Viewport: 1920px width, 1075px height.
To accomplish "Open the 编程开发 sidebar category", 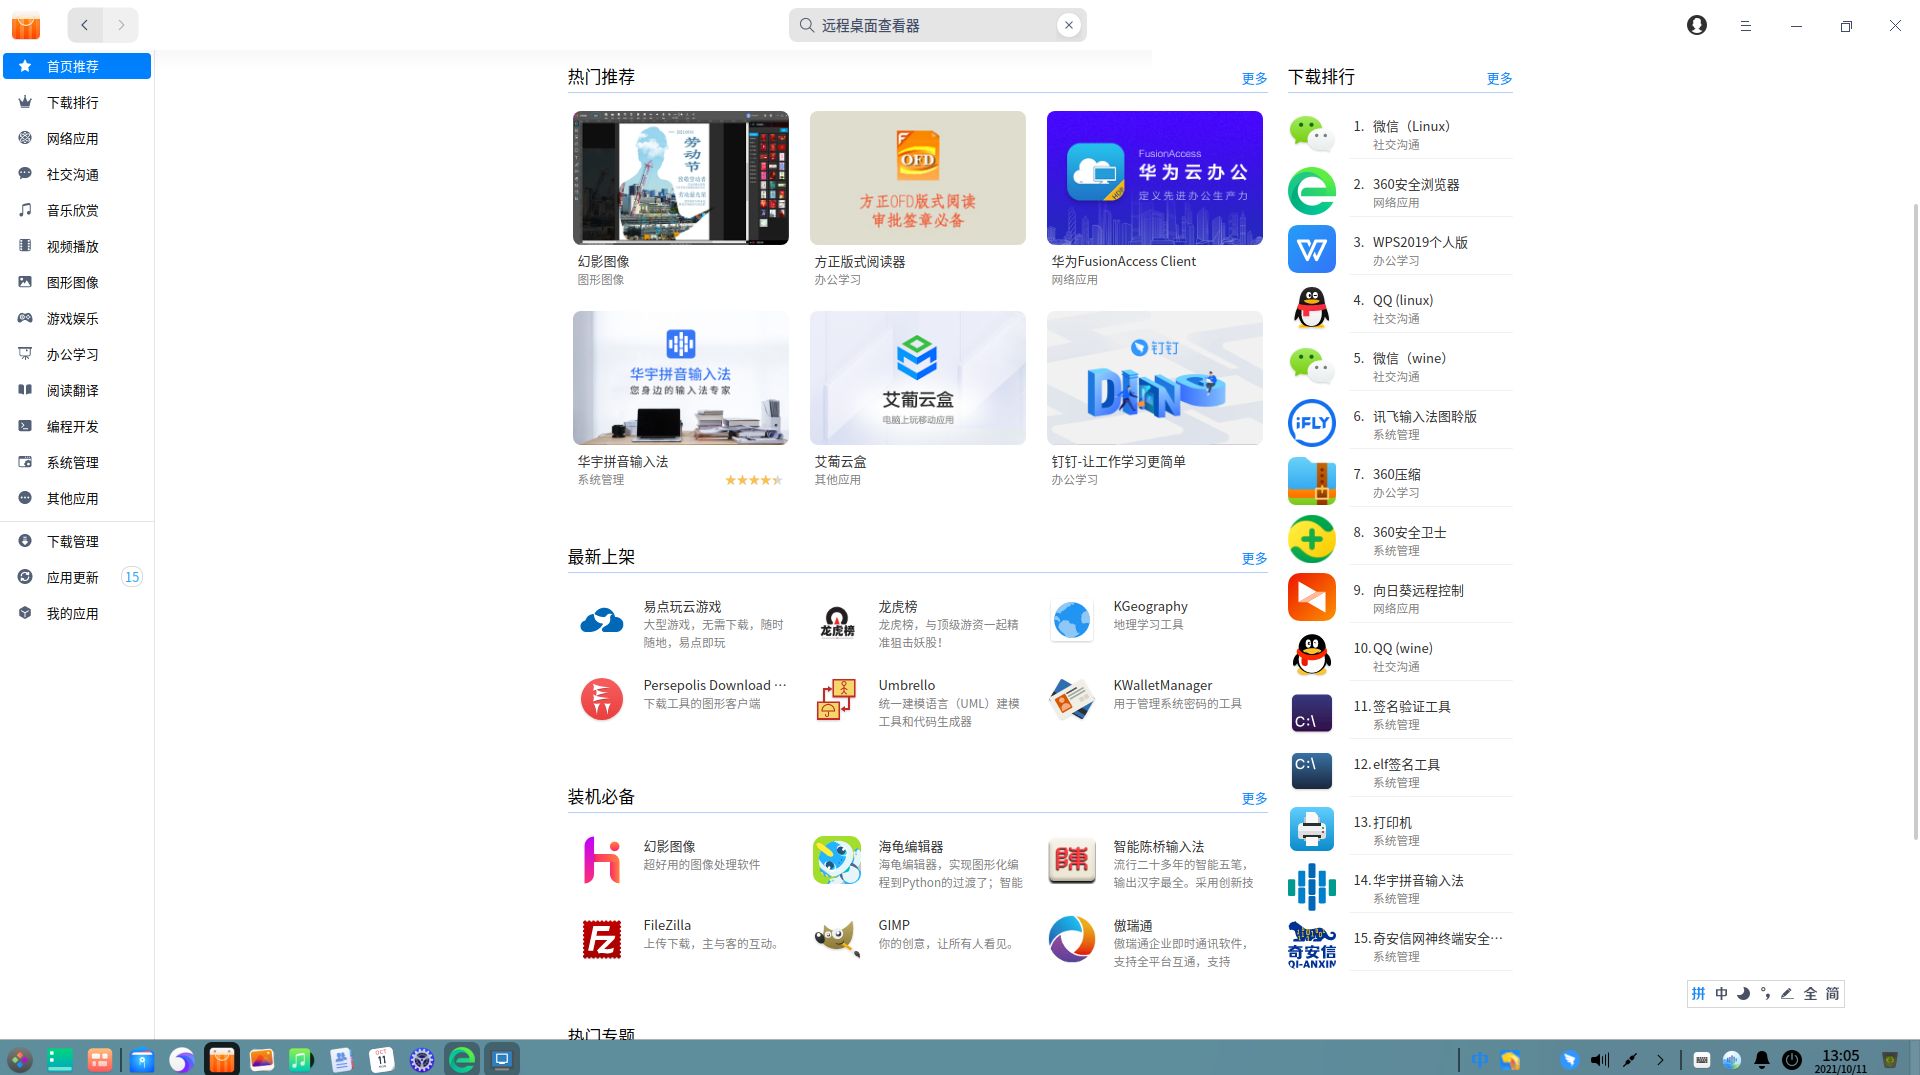I will [x=73, y=426].
